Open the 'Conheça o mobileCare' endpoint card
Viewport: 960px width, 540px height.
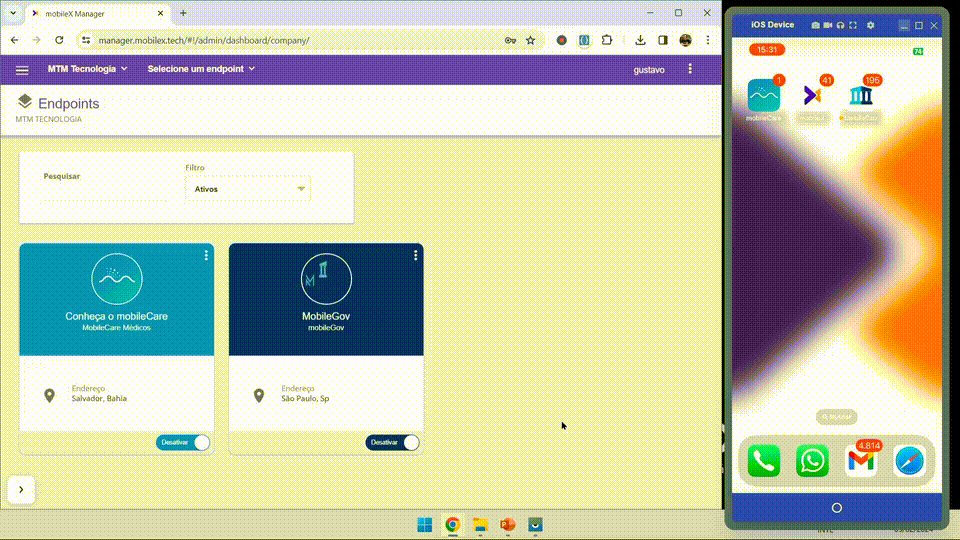coord(116,300)
